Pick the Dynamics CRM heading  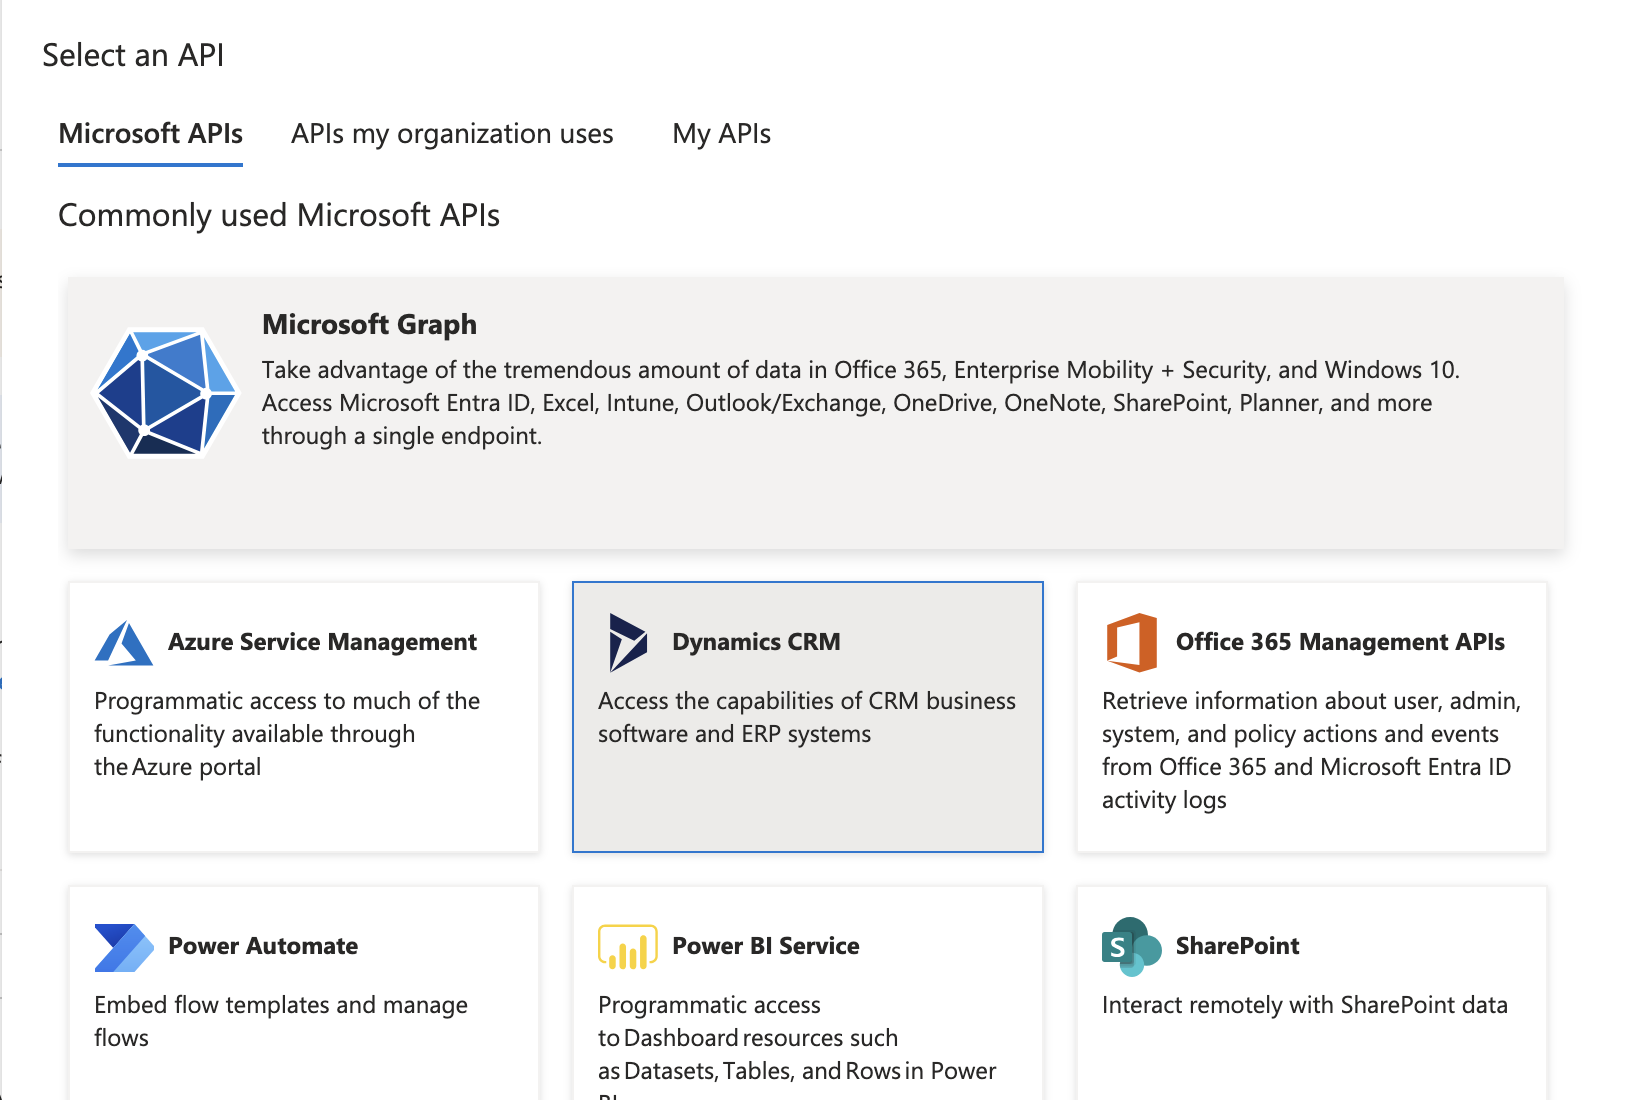(756, 642)
